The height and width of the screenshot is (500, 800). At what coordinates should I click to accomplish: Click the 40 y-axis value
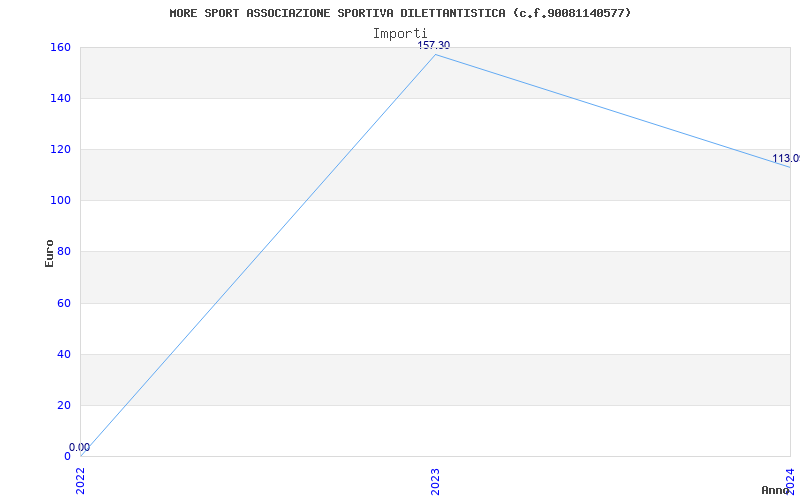[64, 354]
